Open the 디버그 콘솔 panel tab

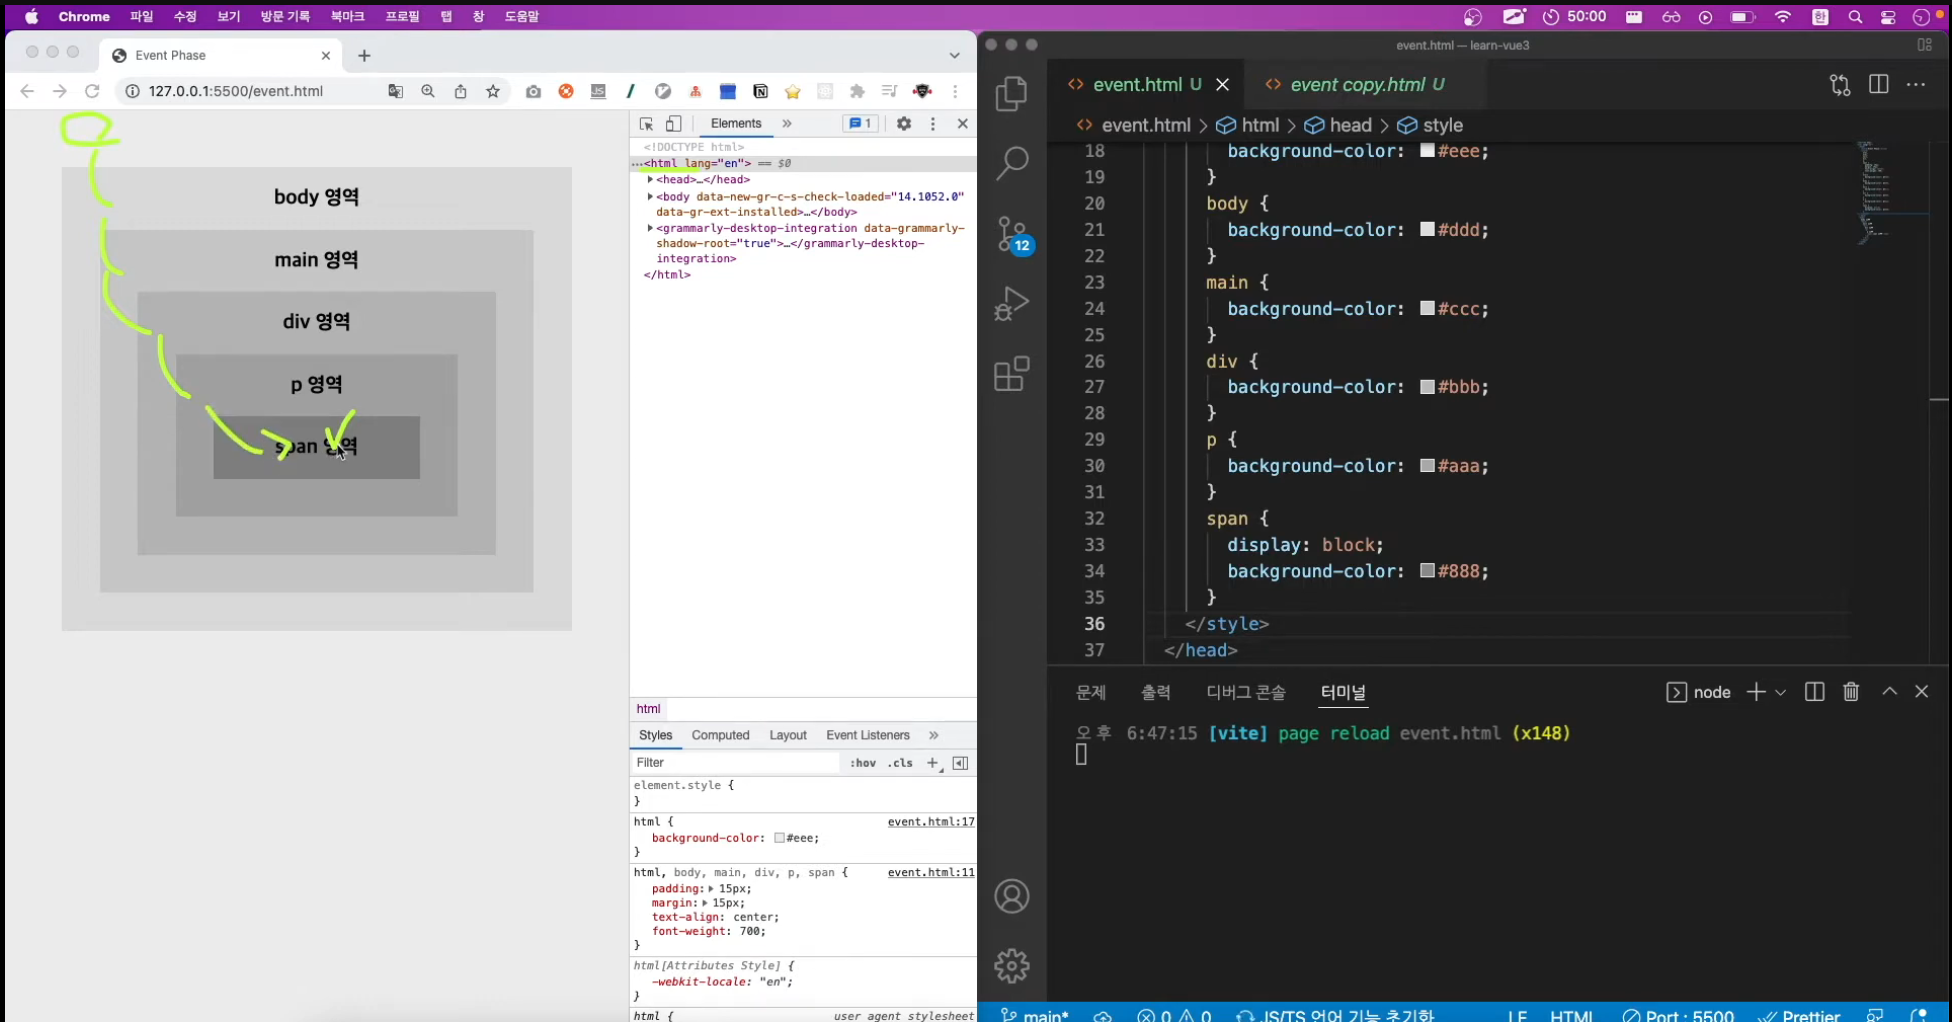[x=1246, y=692]
